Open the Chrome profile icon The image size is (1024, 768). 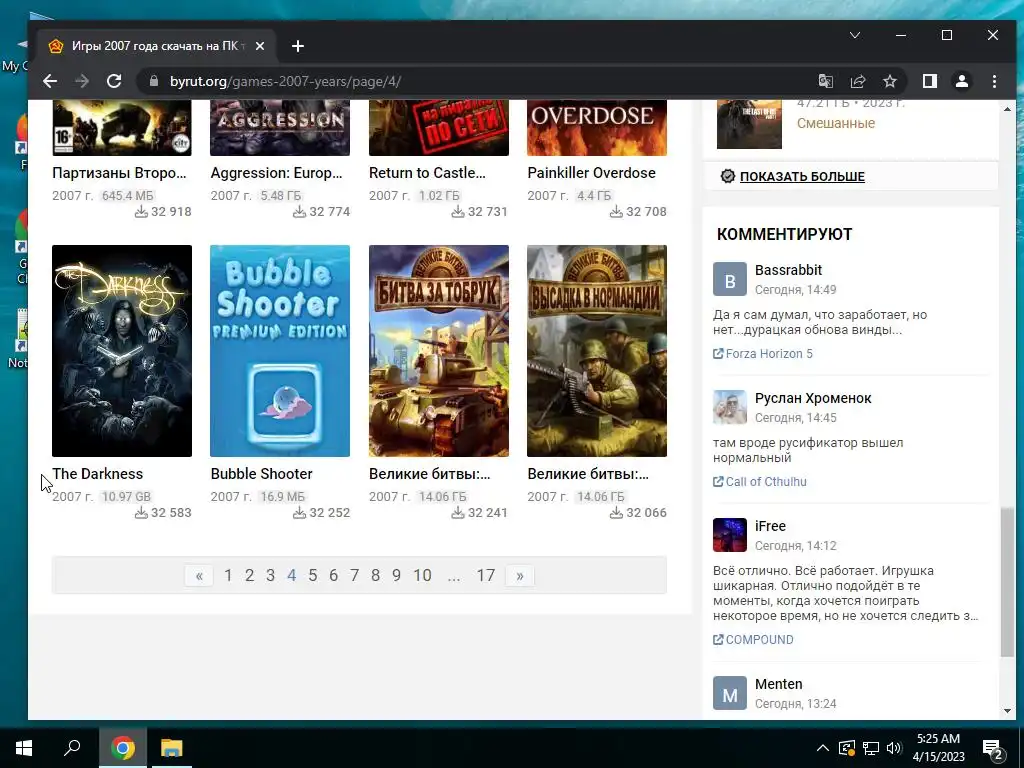962,82
